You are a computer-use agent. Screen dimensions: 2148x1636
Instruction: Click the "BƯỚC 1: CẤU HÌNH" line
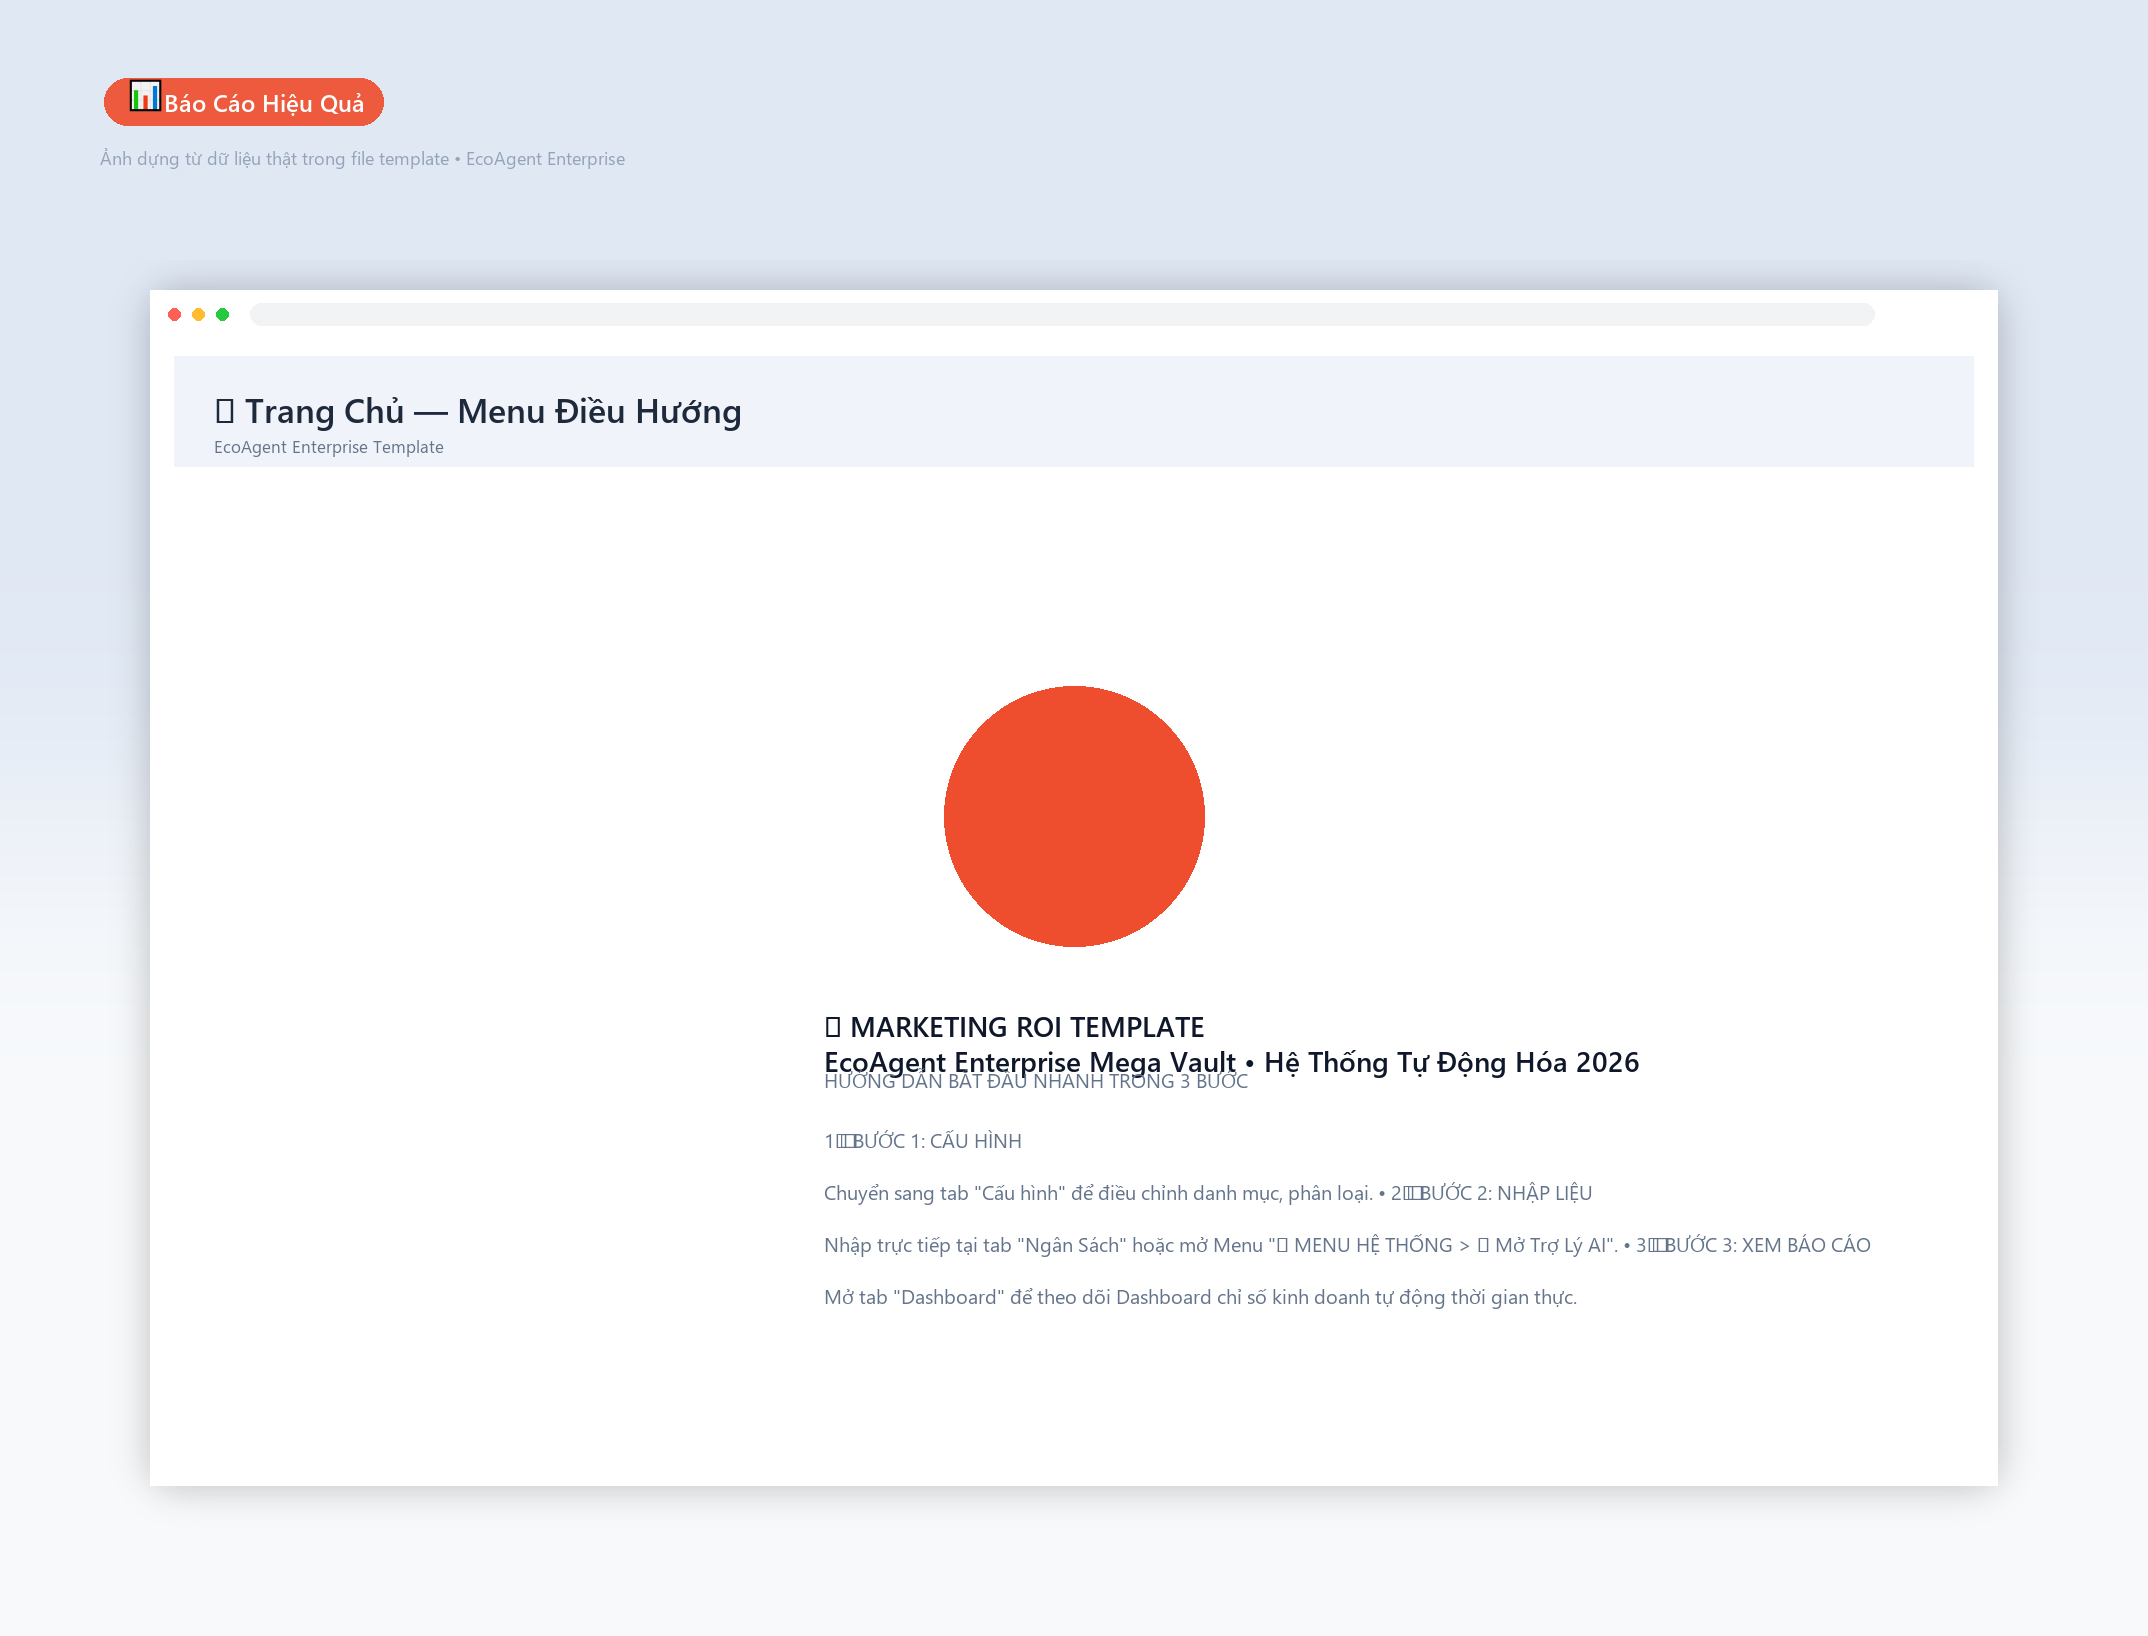tap(923, 1141)
